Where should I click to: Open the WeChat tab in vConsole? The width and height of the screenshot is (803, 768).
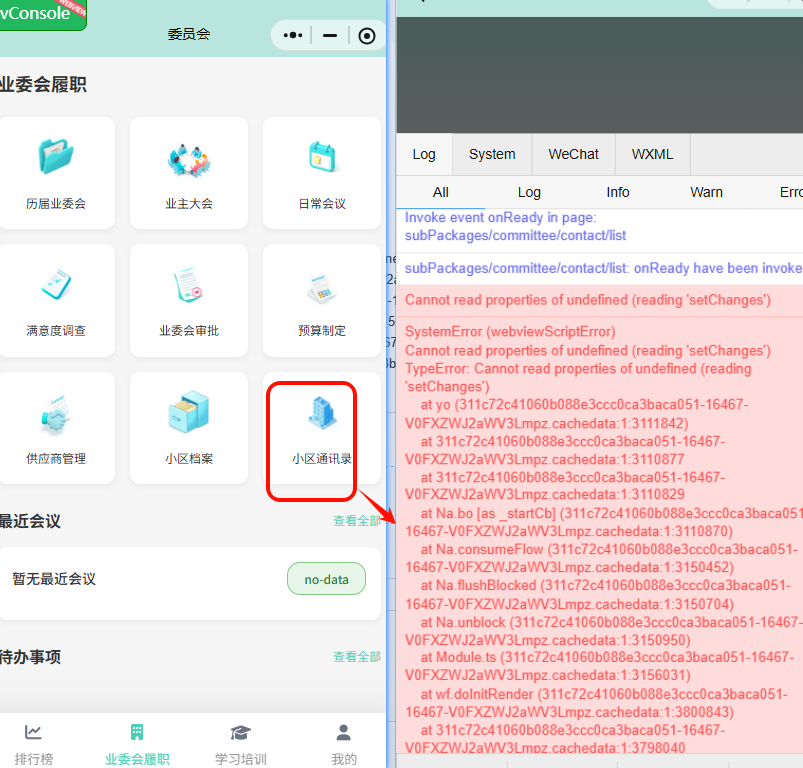pos(572,154)
